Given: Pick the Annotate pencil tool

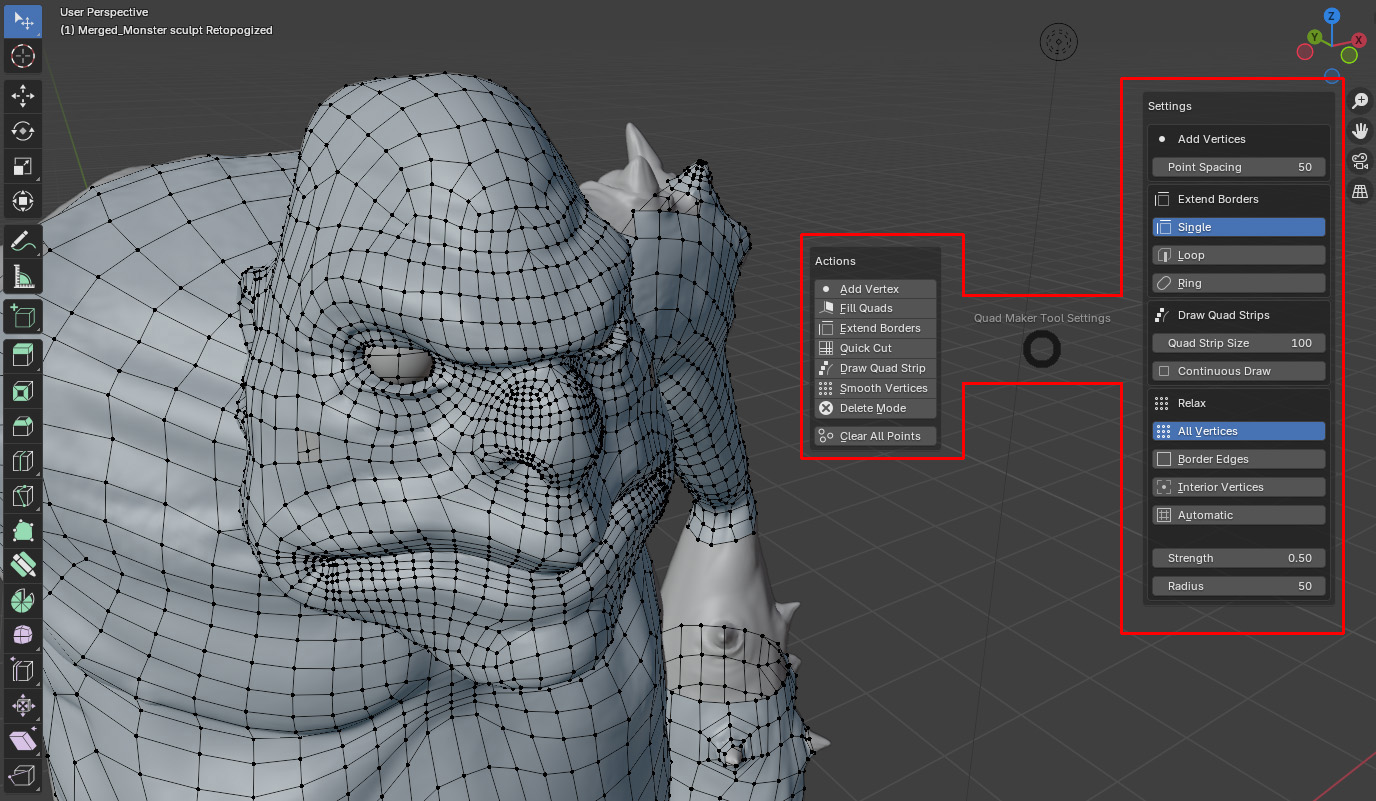Looking at the screenshot, I should point(23,241).
